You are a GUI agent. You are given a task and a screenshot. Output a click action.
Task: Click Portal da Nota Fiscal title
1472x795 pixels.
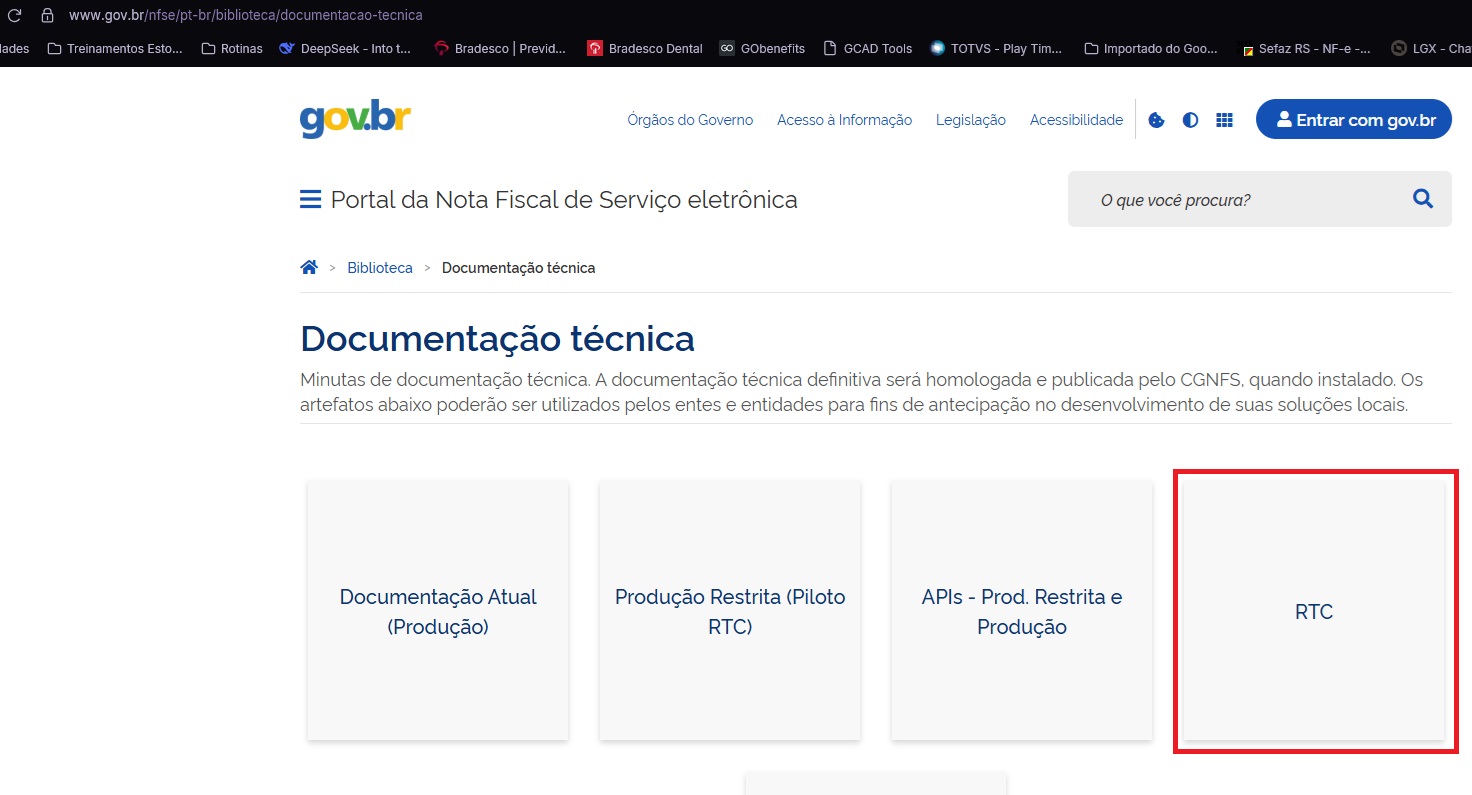click(564, 200)
